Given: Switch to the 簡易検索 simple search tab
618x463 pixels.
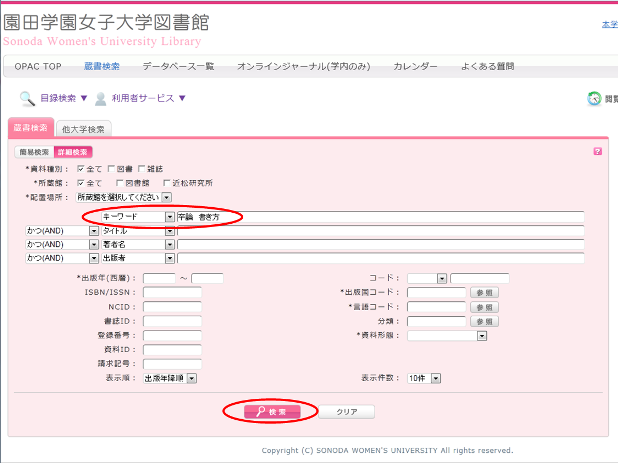Looking at the screenshot, I should click(34, 152).
